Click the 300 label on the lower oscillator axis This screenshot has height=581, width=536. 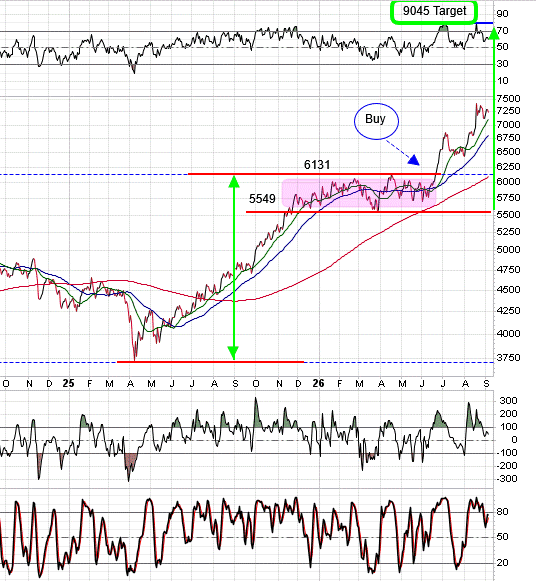point(508,401)
